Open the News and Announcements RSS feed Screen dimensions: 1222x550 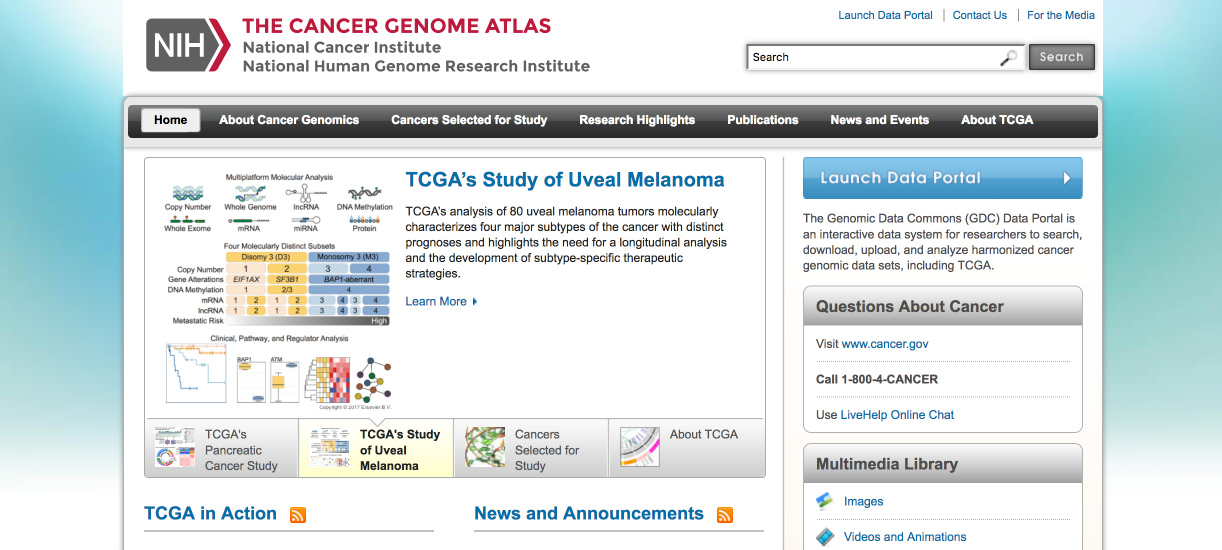[x=725, y=515]
